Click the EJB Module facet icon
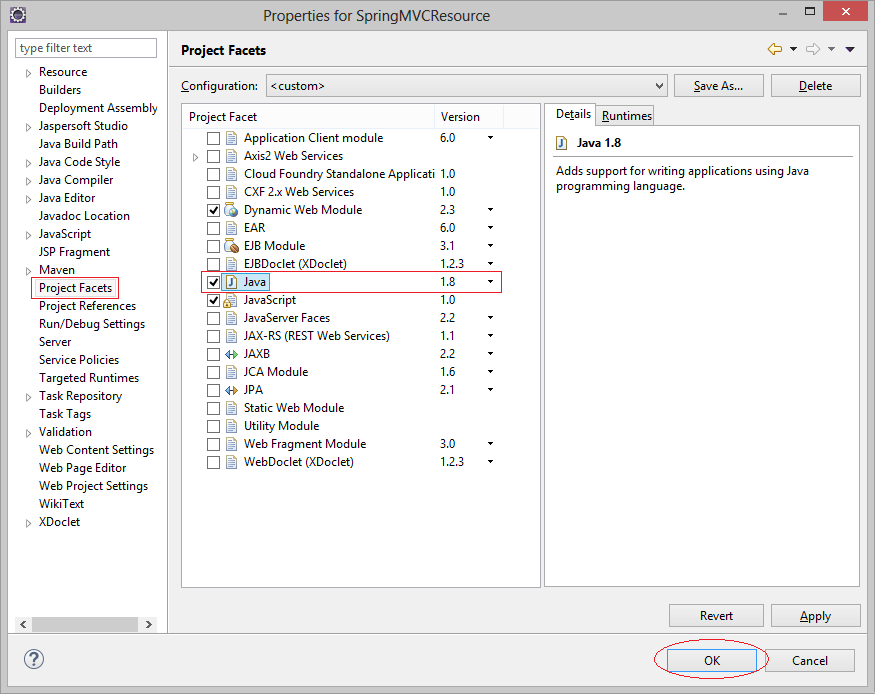 click(231, 246)
